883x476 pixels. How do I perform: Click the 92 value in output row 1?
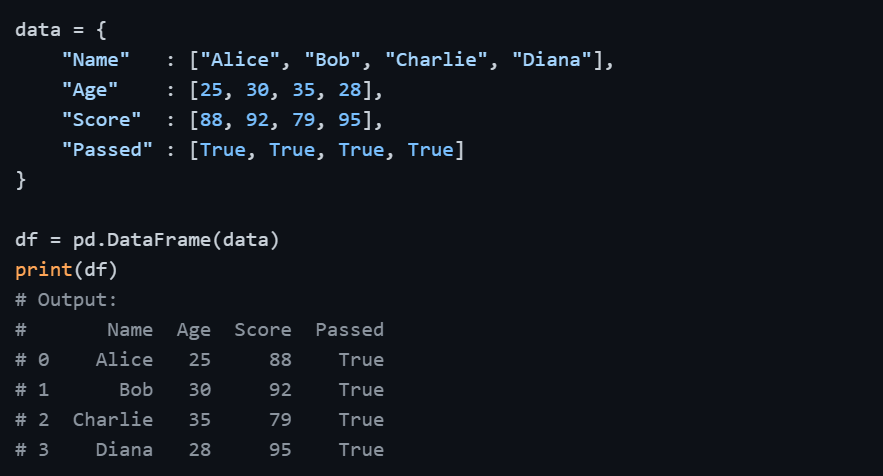pyautogui.click(x=280, y=390)
